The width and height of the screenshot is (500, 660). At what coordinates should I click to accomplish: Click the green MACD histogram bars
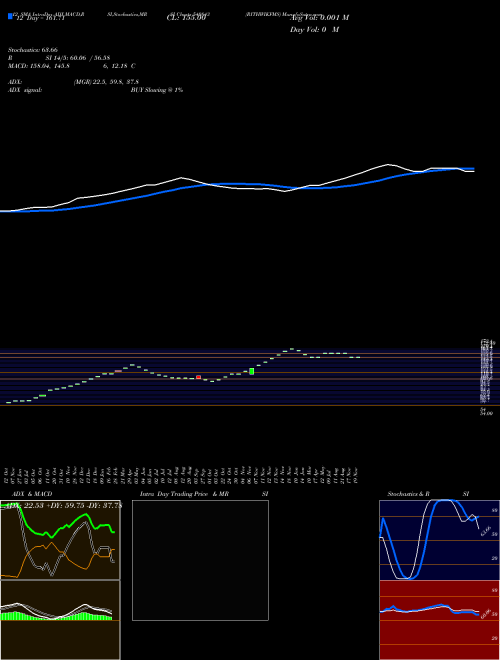click(x=56, y=616)
